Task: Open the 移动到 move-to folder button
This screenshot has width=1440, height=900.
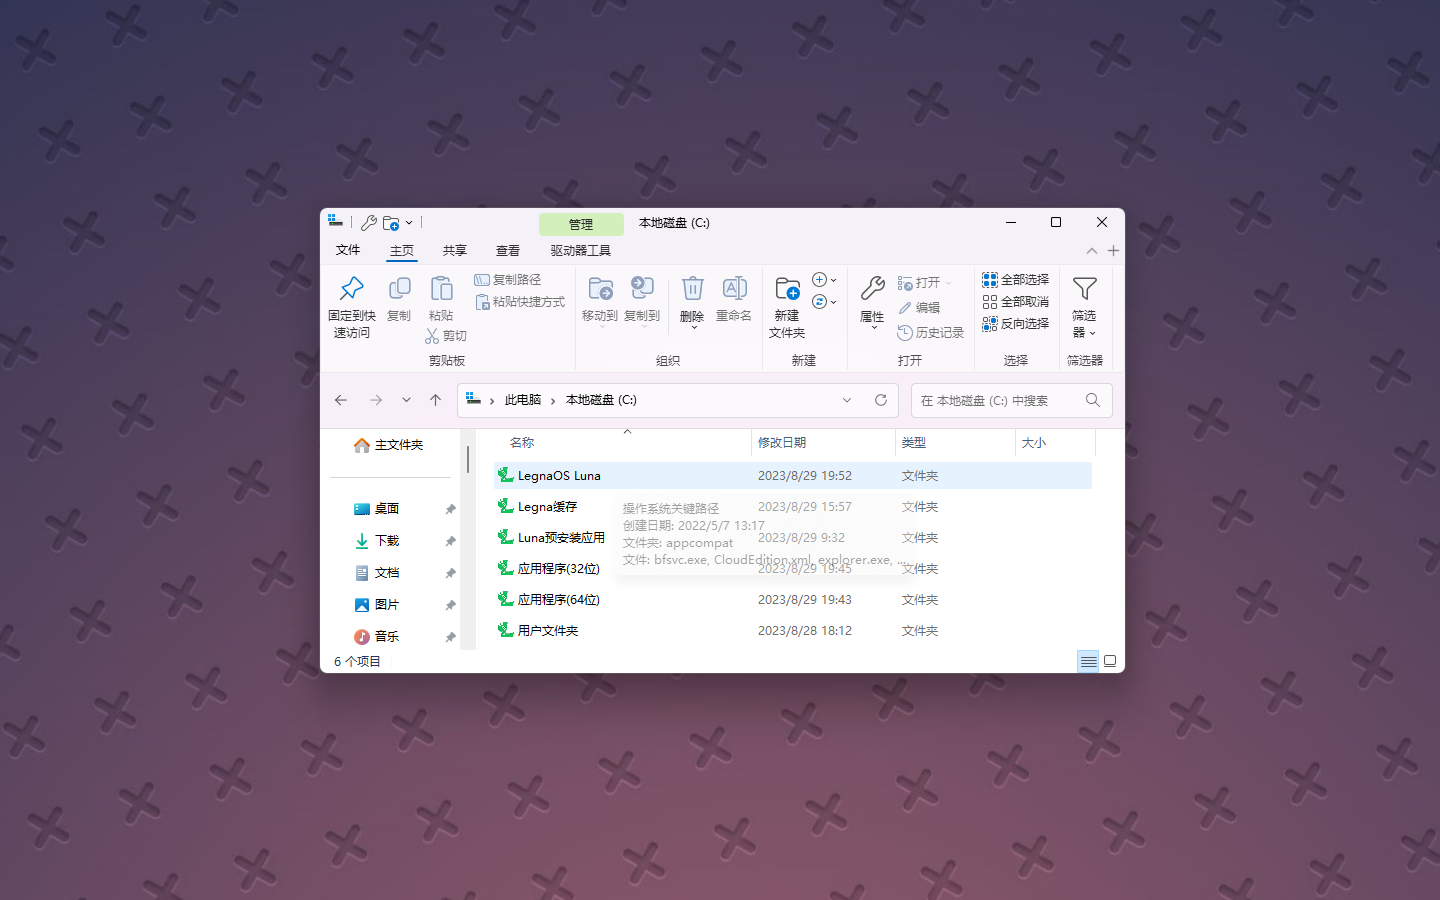Action: [x=600, y=300]
